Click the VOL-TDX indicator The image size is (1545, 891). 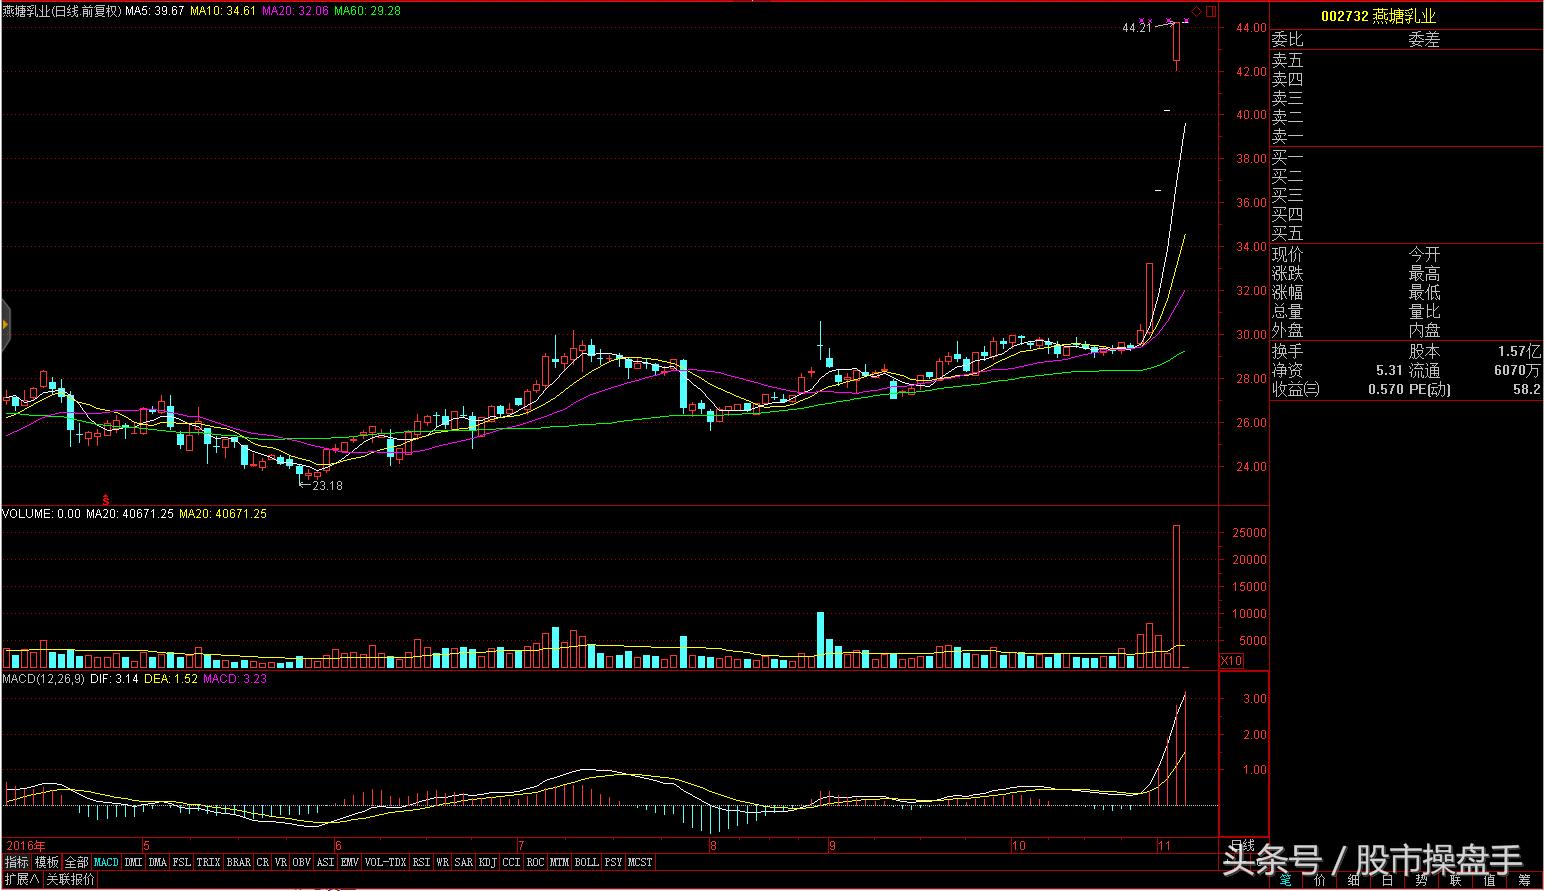click(x=385, y=862)
